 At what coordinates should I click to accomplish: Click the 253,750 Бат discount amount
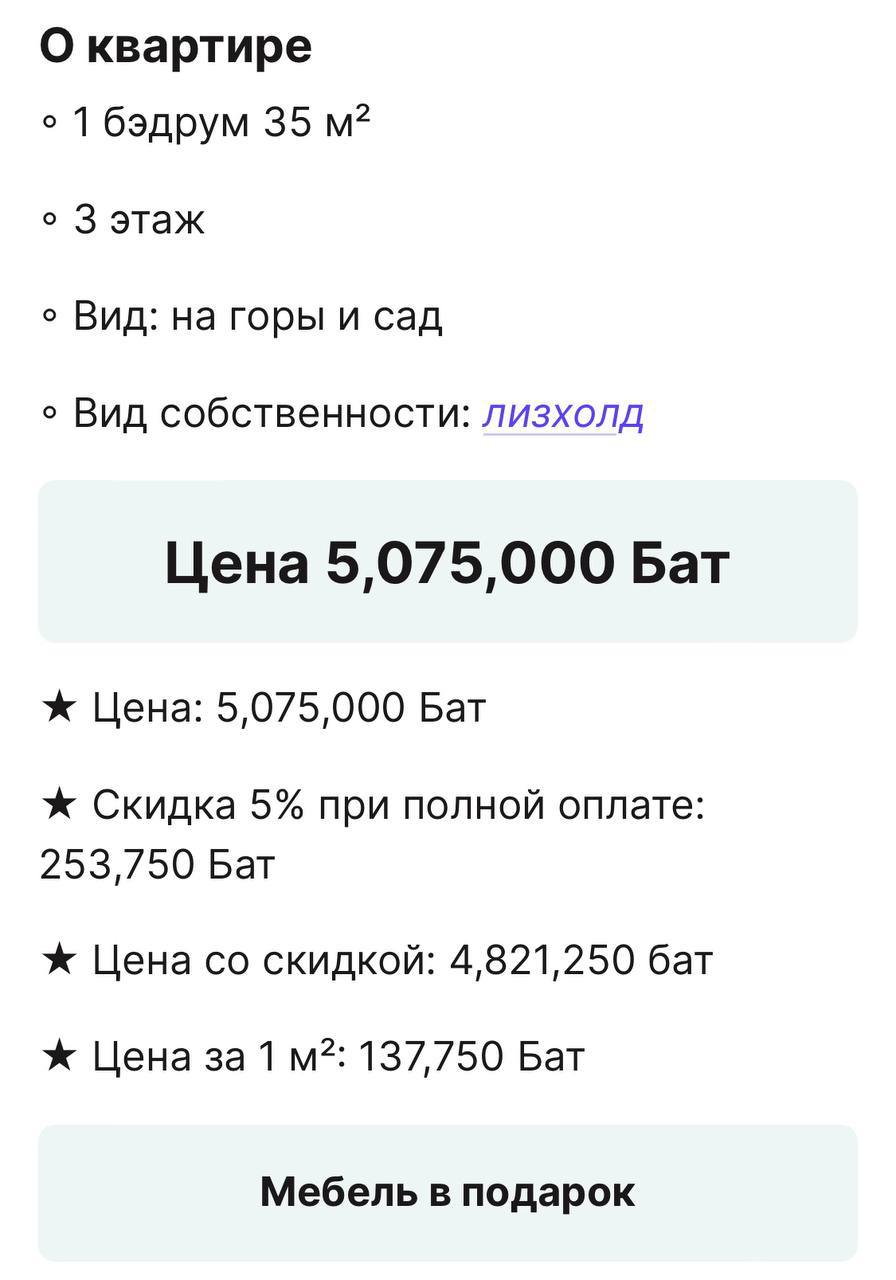(157, 865)
